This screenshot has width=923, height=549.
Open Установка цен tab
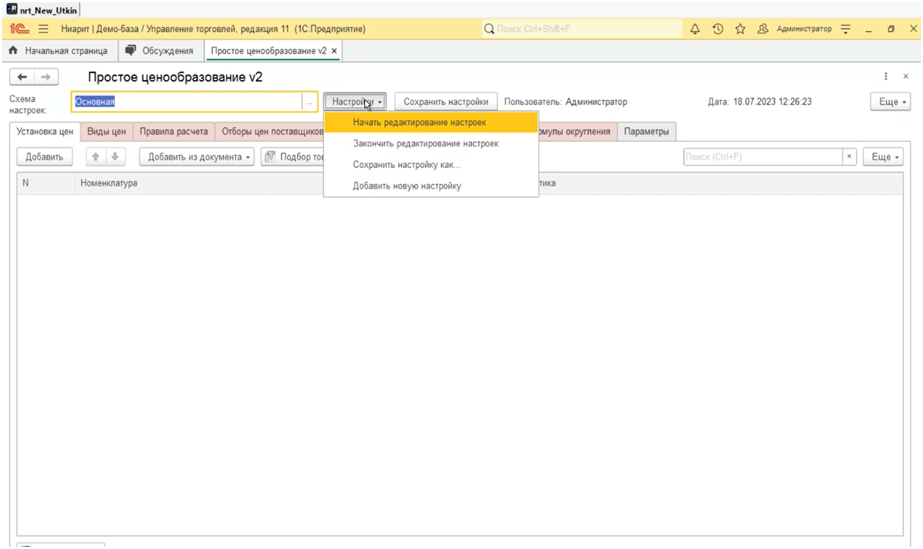pyautogui.click(x=45, y=131)
